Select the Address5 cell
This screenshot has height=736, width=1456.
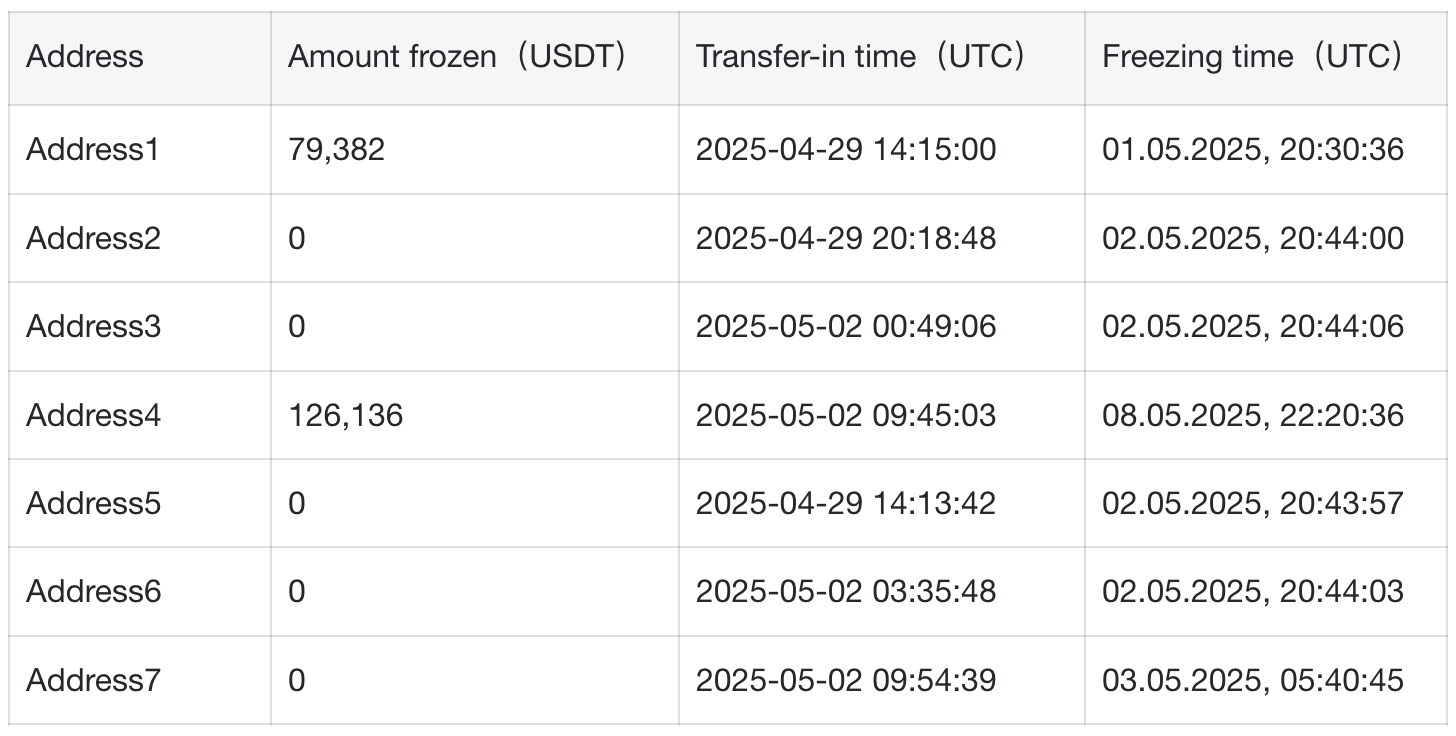pyautogui.click(x=93, y=503)
